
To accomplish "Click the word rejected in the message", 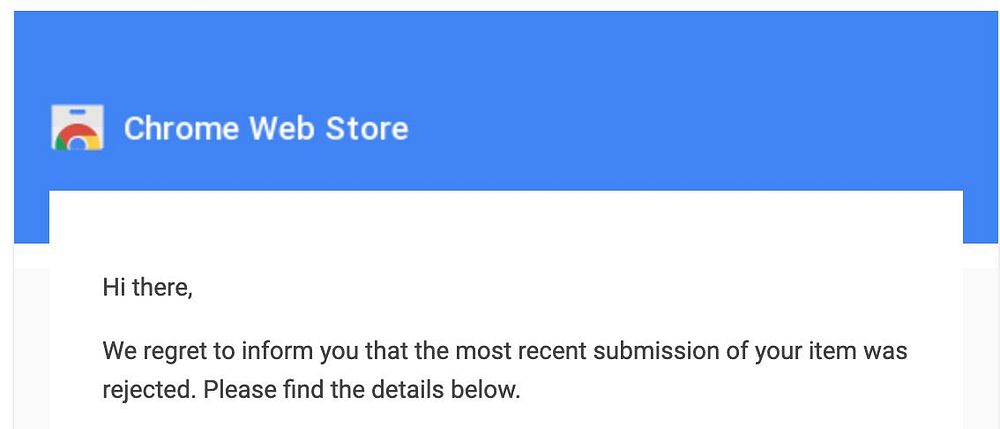I will 147,389.
